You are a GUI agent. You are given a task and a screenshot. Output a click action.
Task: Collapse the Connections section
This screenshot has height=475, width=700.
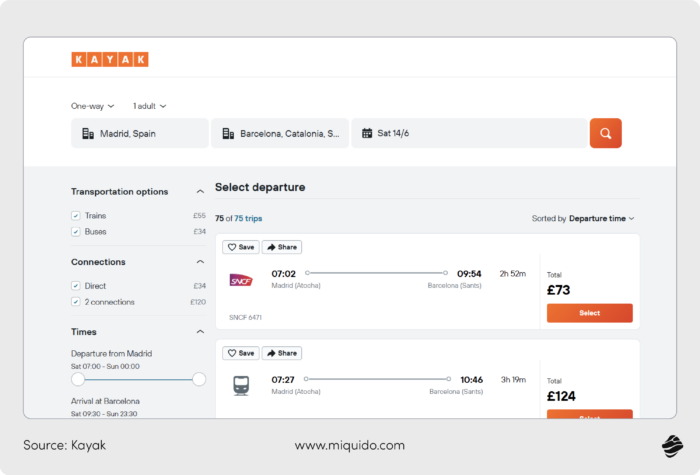pyautogui.click(x=200, y=262)
